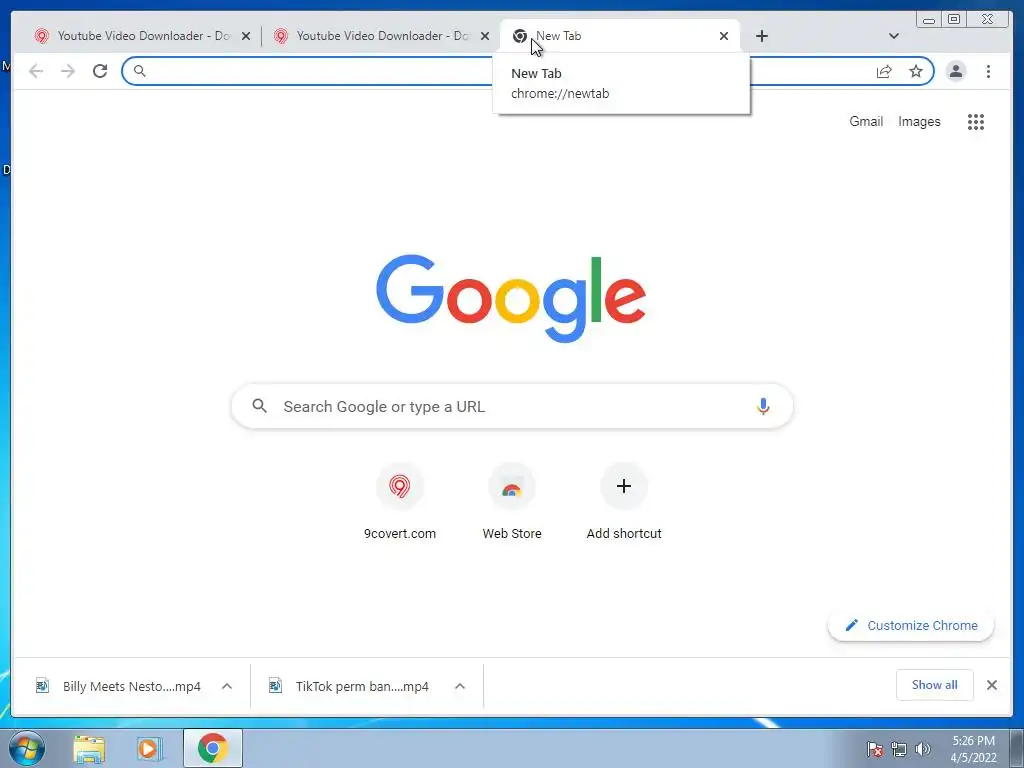Click Show all downloads

tap(935, 685)
